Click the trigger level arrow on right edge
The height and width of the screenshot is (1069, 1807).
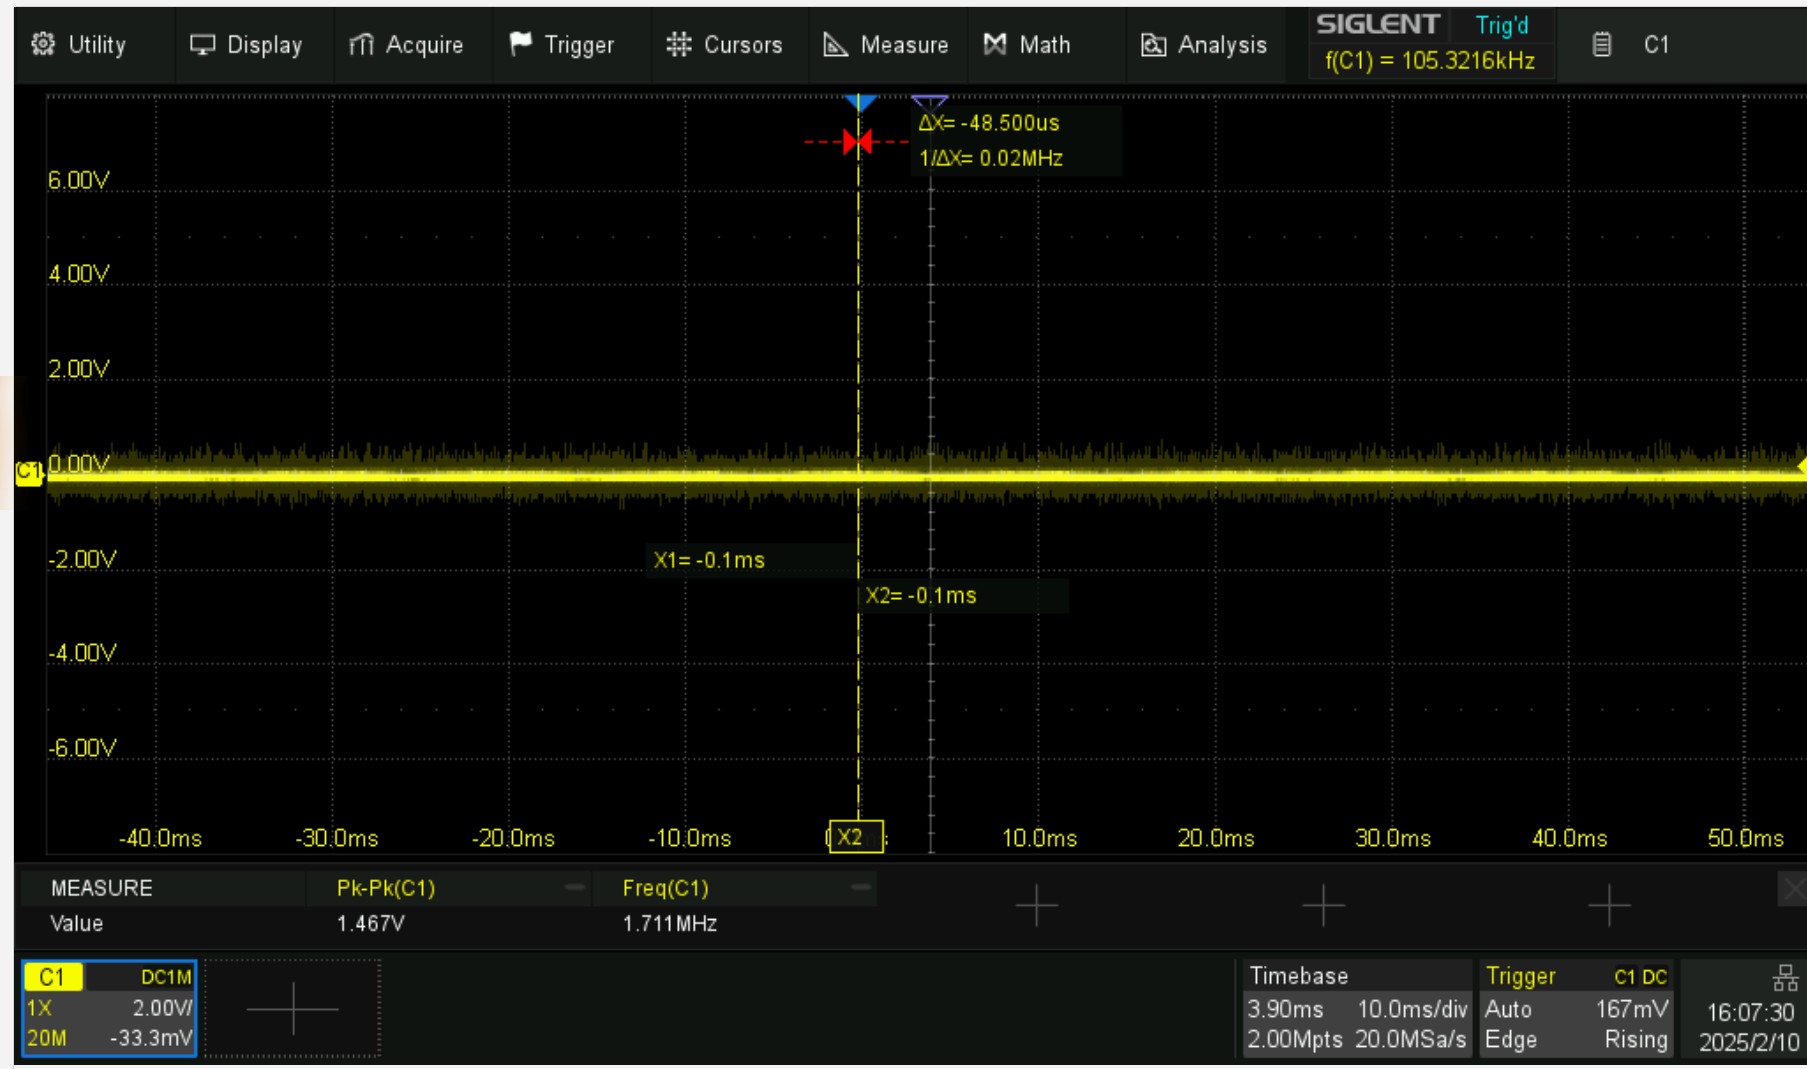[x=1801, y=466]
